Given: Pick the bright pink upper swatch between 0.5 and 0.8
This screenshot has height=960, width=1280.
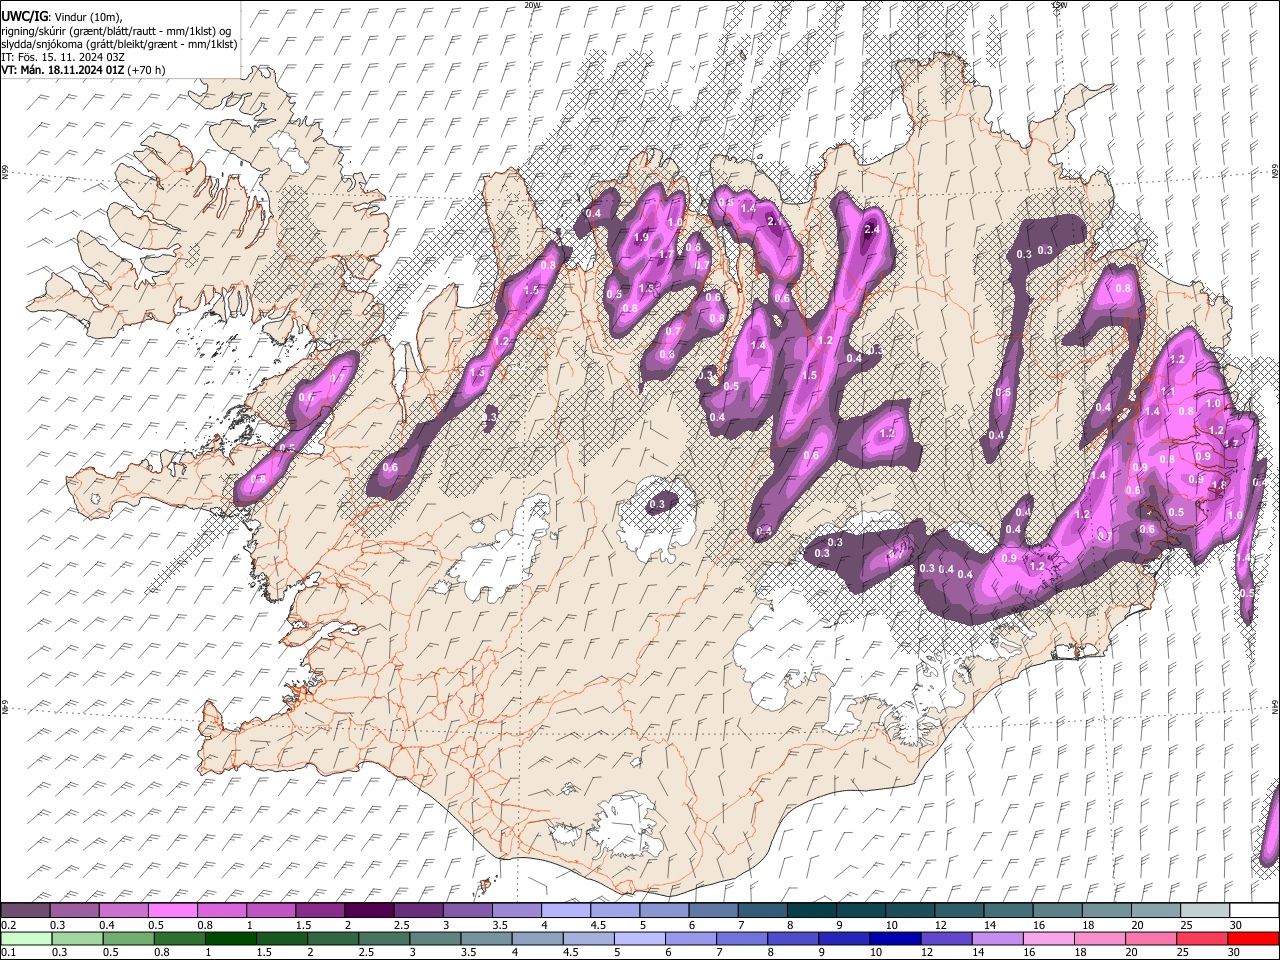Looking at the screenshot, I should pyautogui.click(x=172, y=910).
